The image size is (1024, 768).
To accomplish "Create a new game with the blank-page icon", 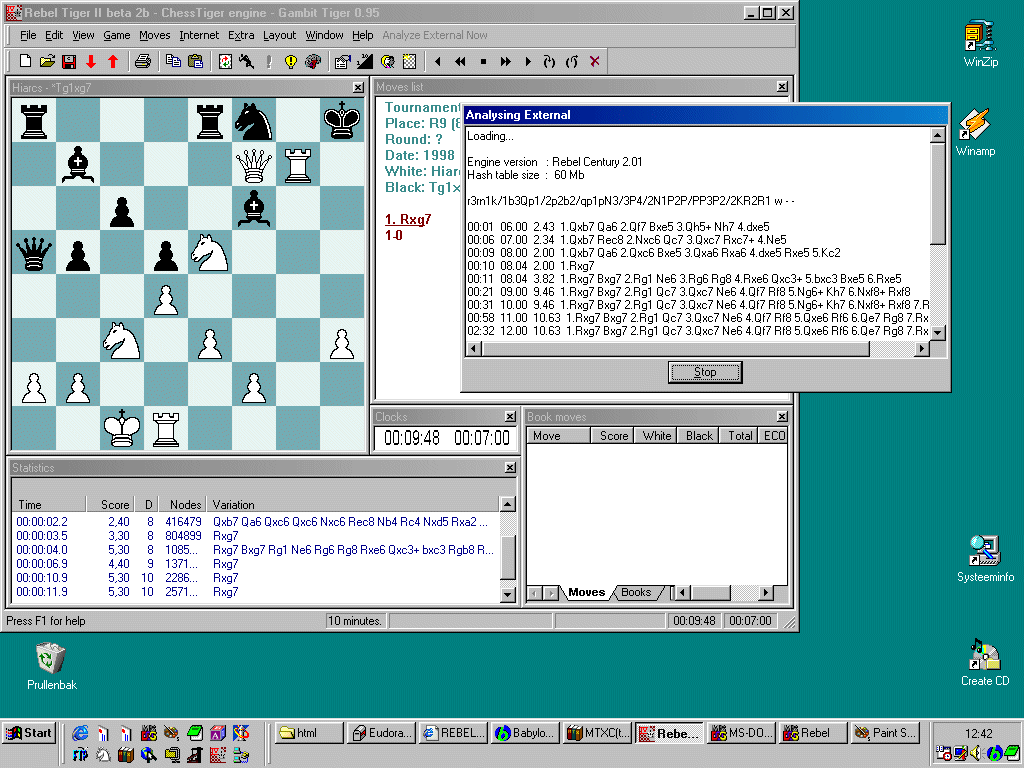I will (x=25, y=61).
